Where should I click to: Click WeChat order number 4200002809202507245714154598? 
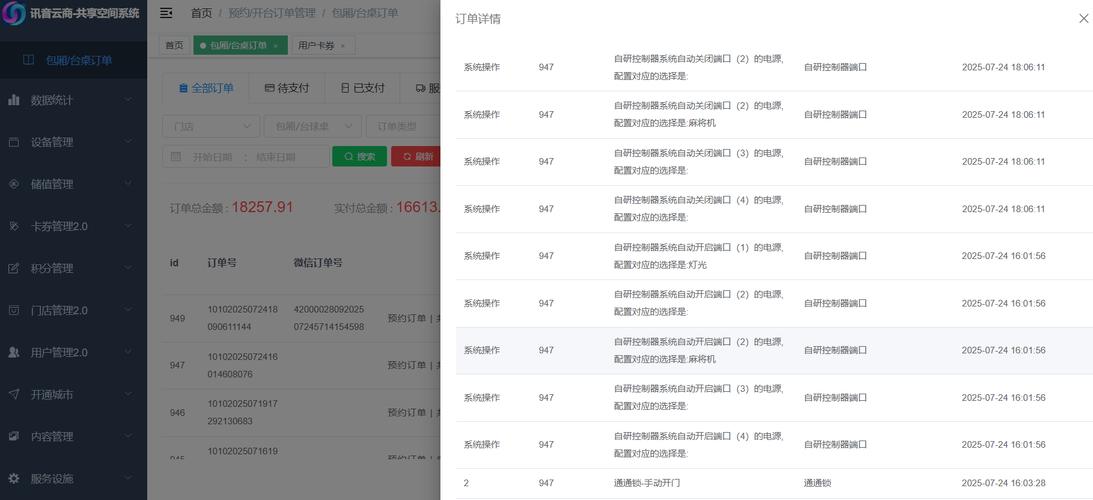pos(329,318)
